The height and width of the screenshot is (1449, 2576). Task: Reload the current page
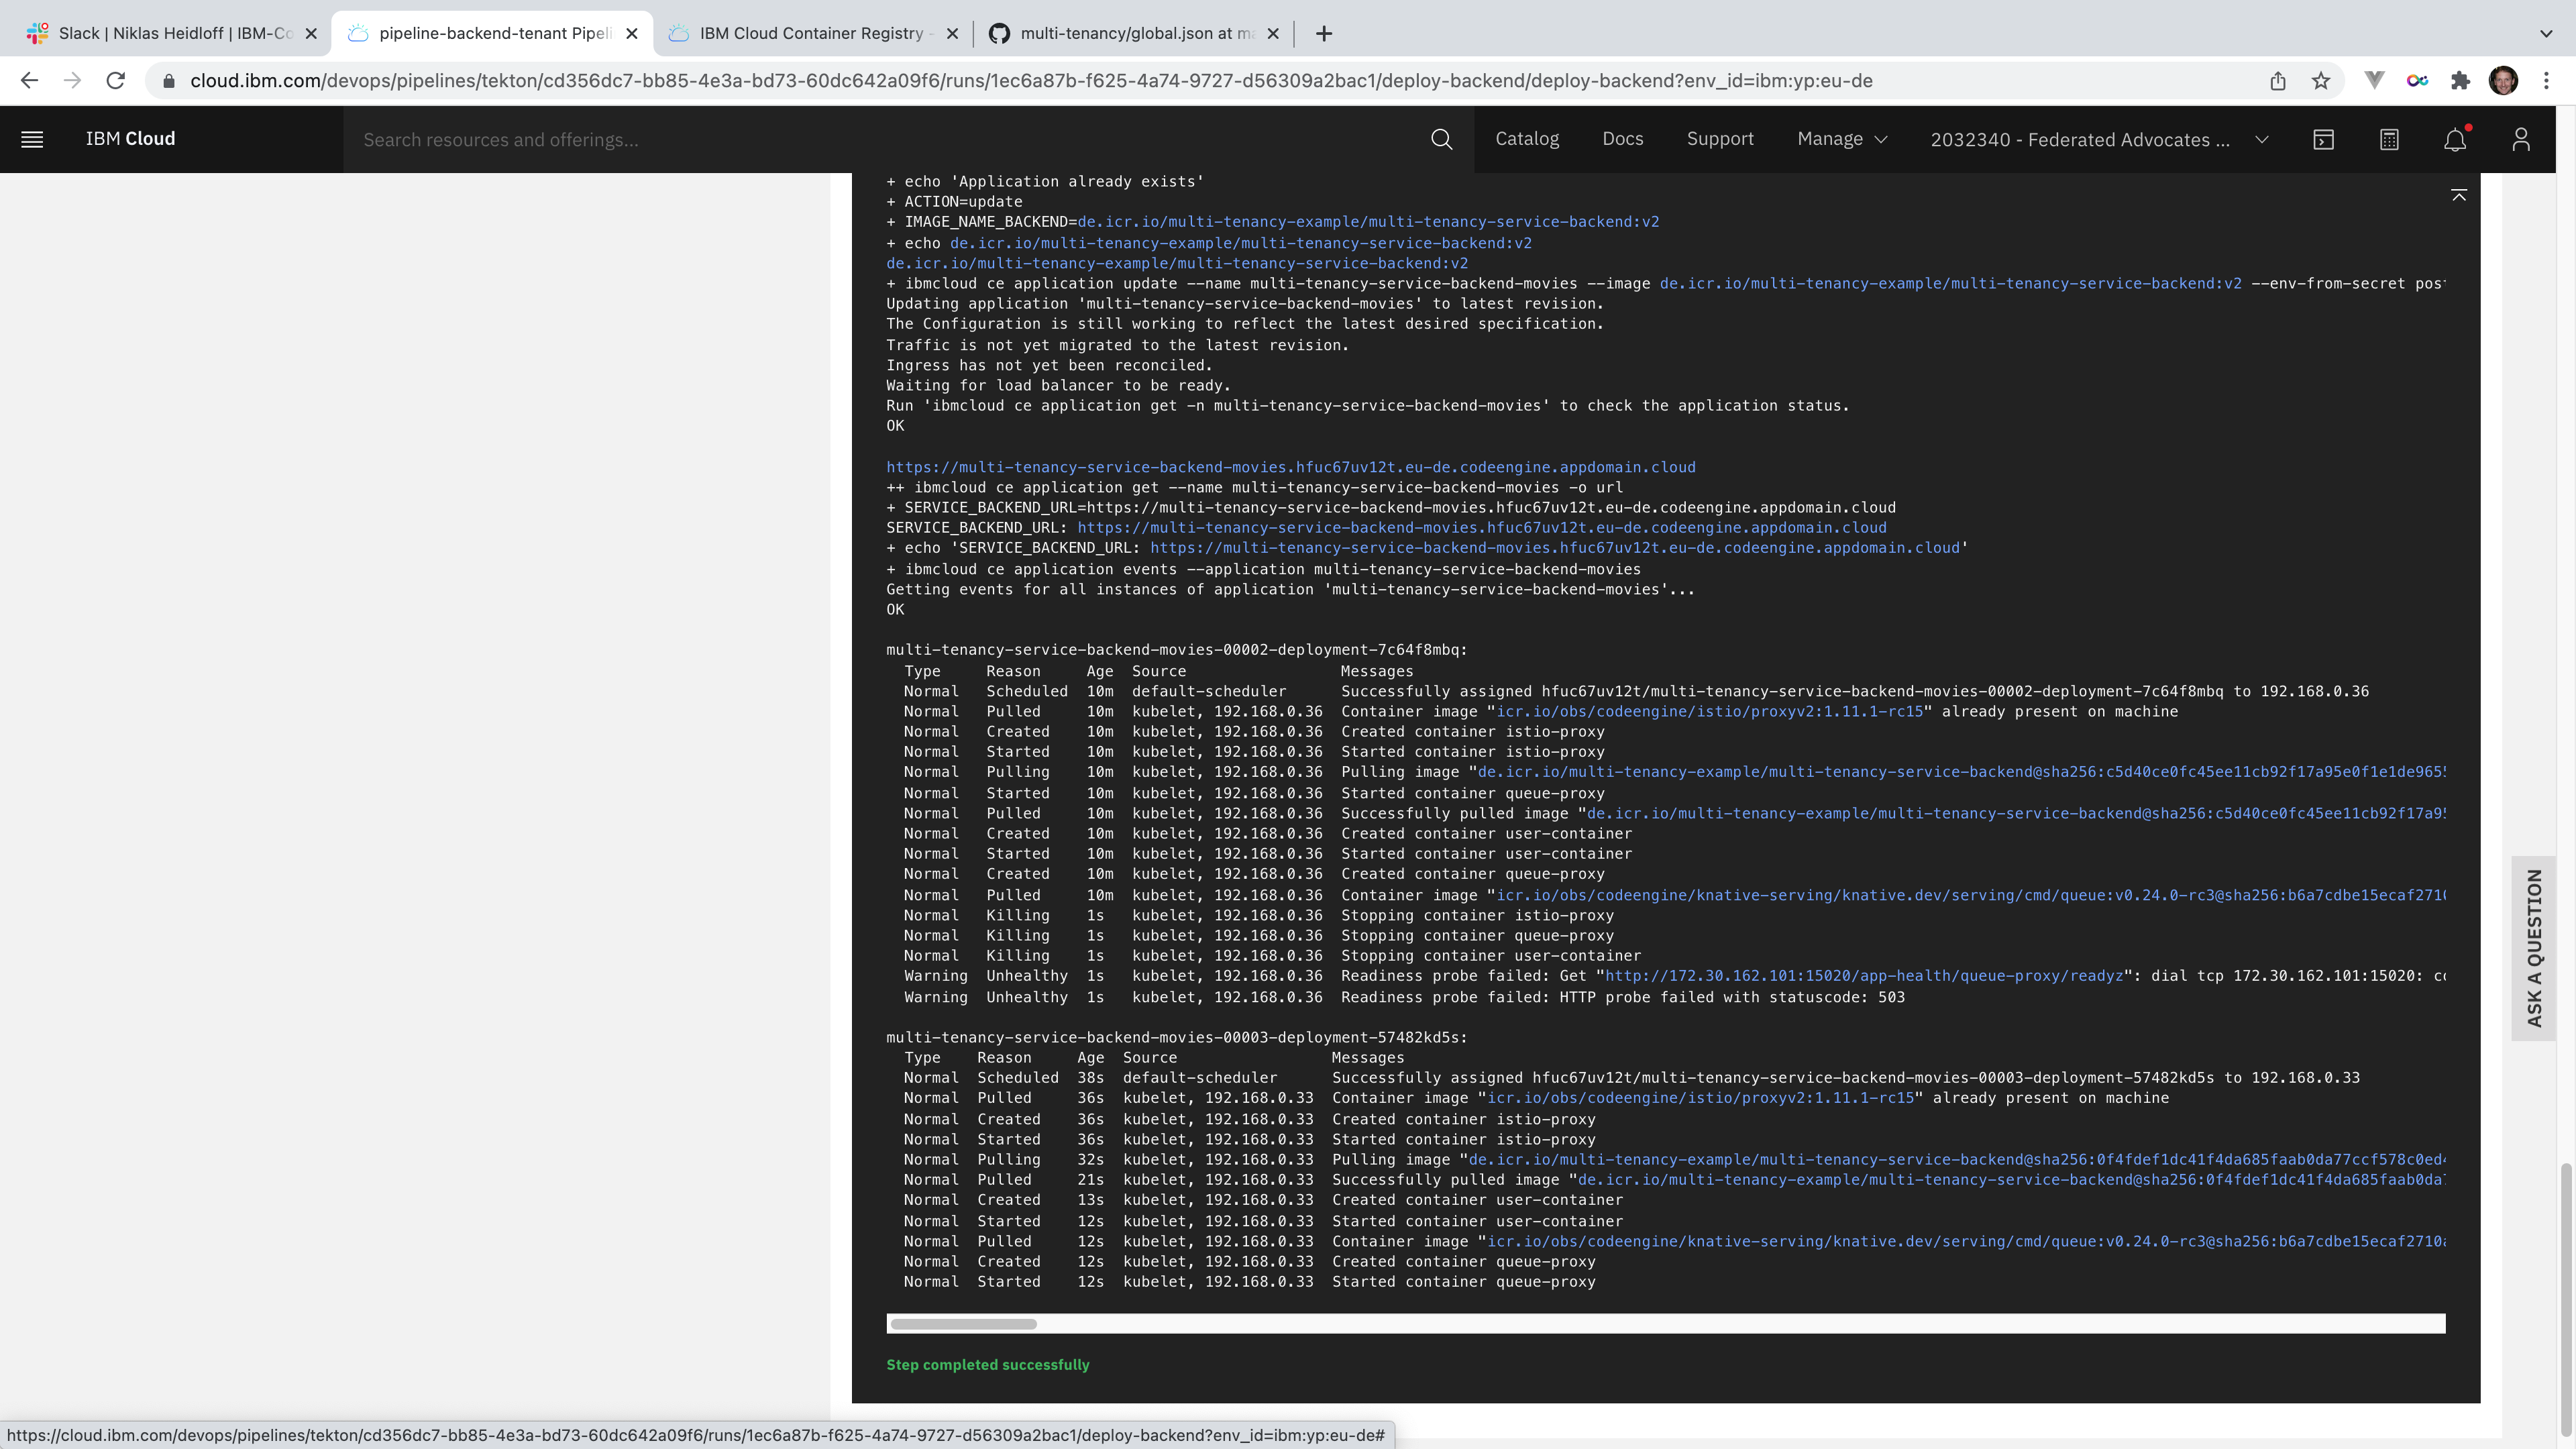coord(116,81)
